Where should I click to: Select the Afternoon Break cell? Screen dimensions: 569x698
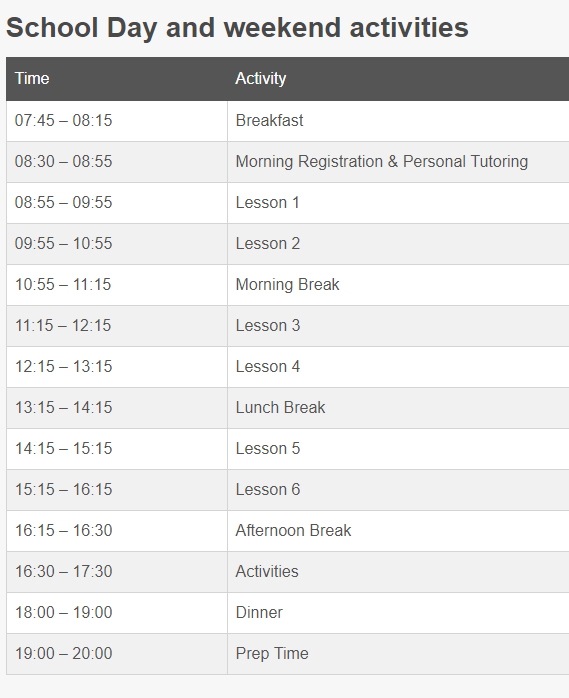[398, 531]
